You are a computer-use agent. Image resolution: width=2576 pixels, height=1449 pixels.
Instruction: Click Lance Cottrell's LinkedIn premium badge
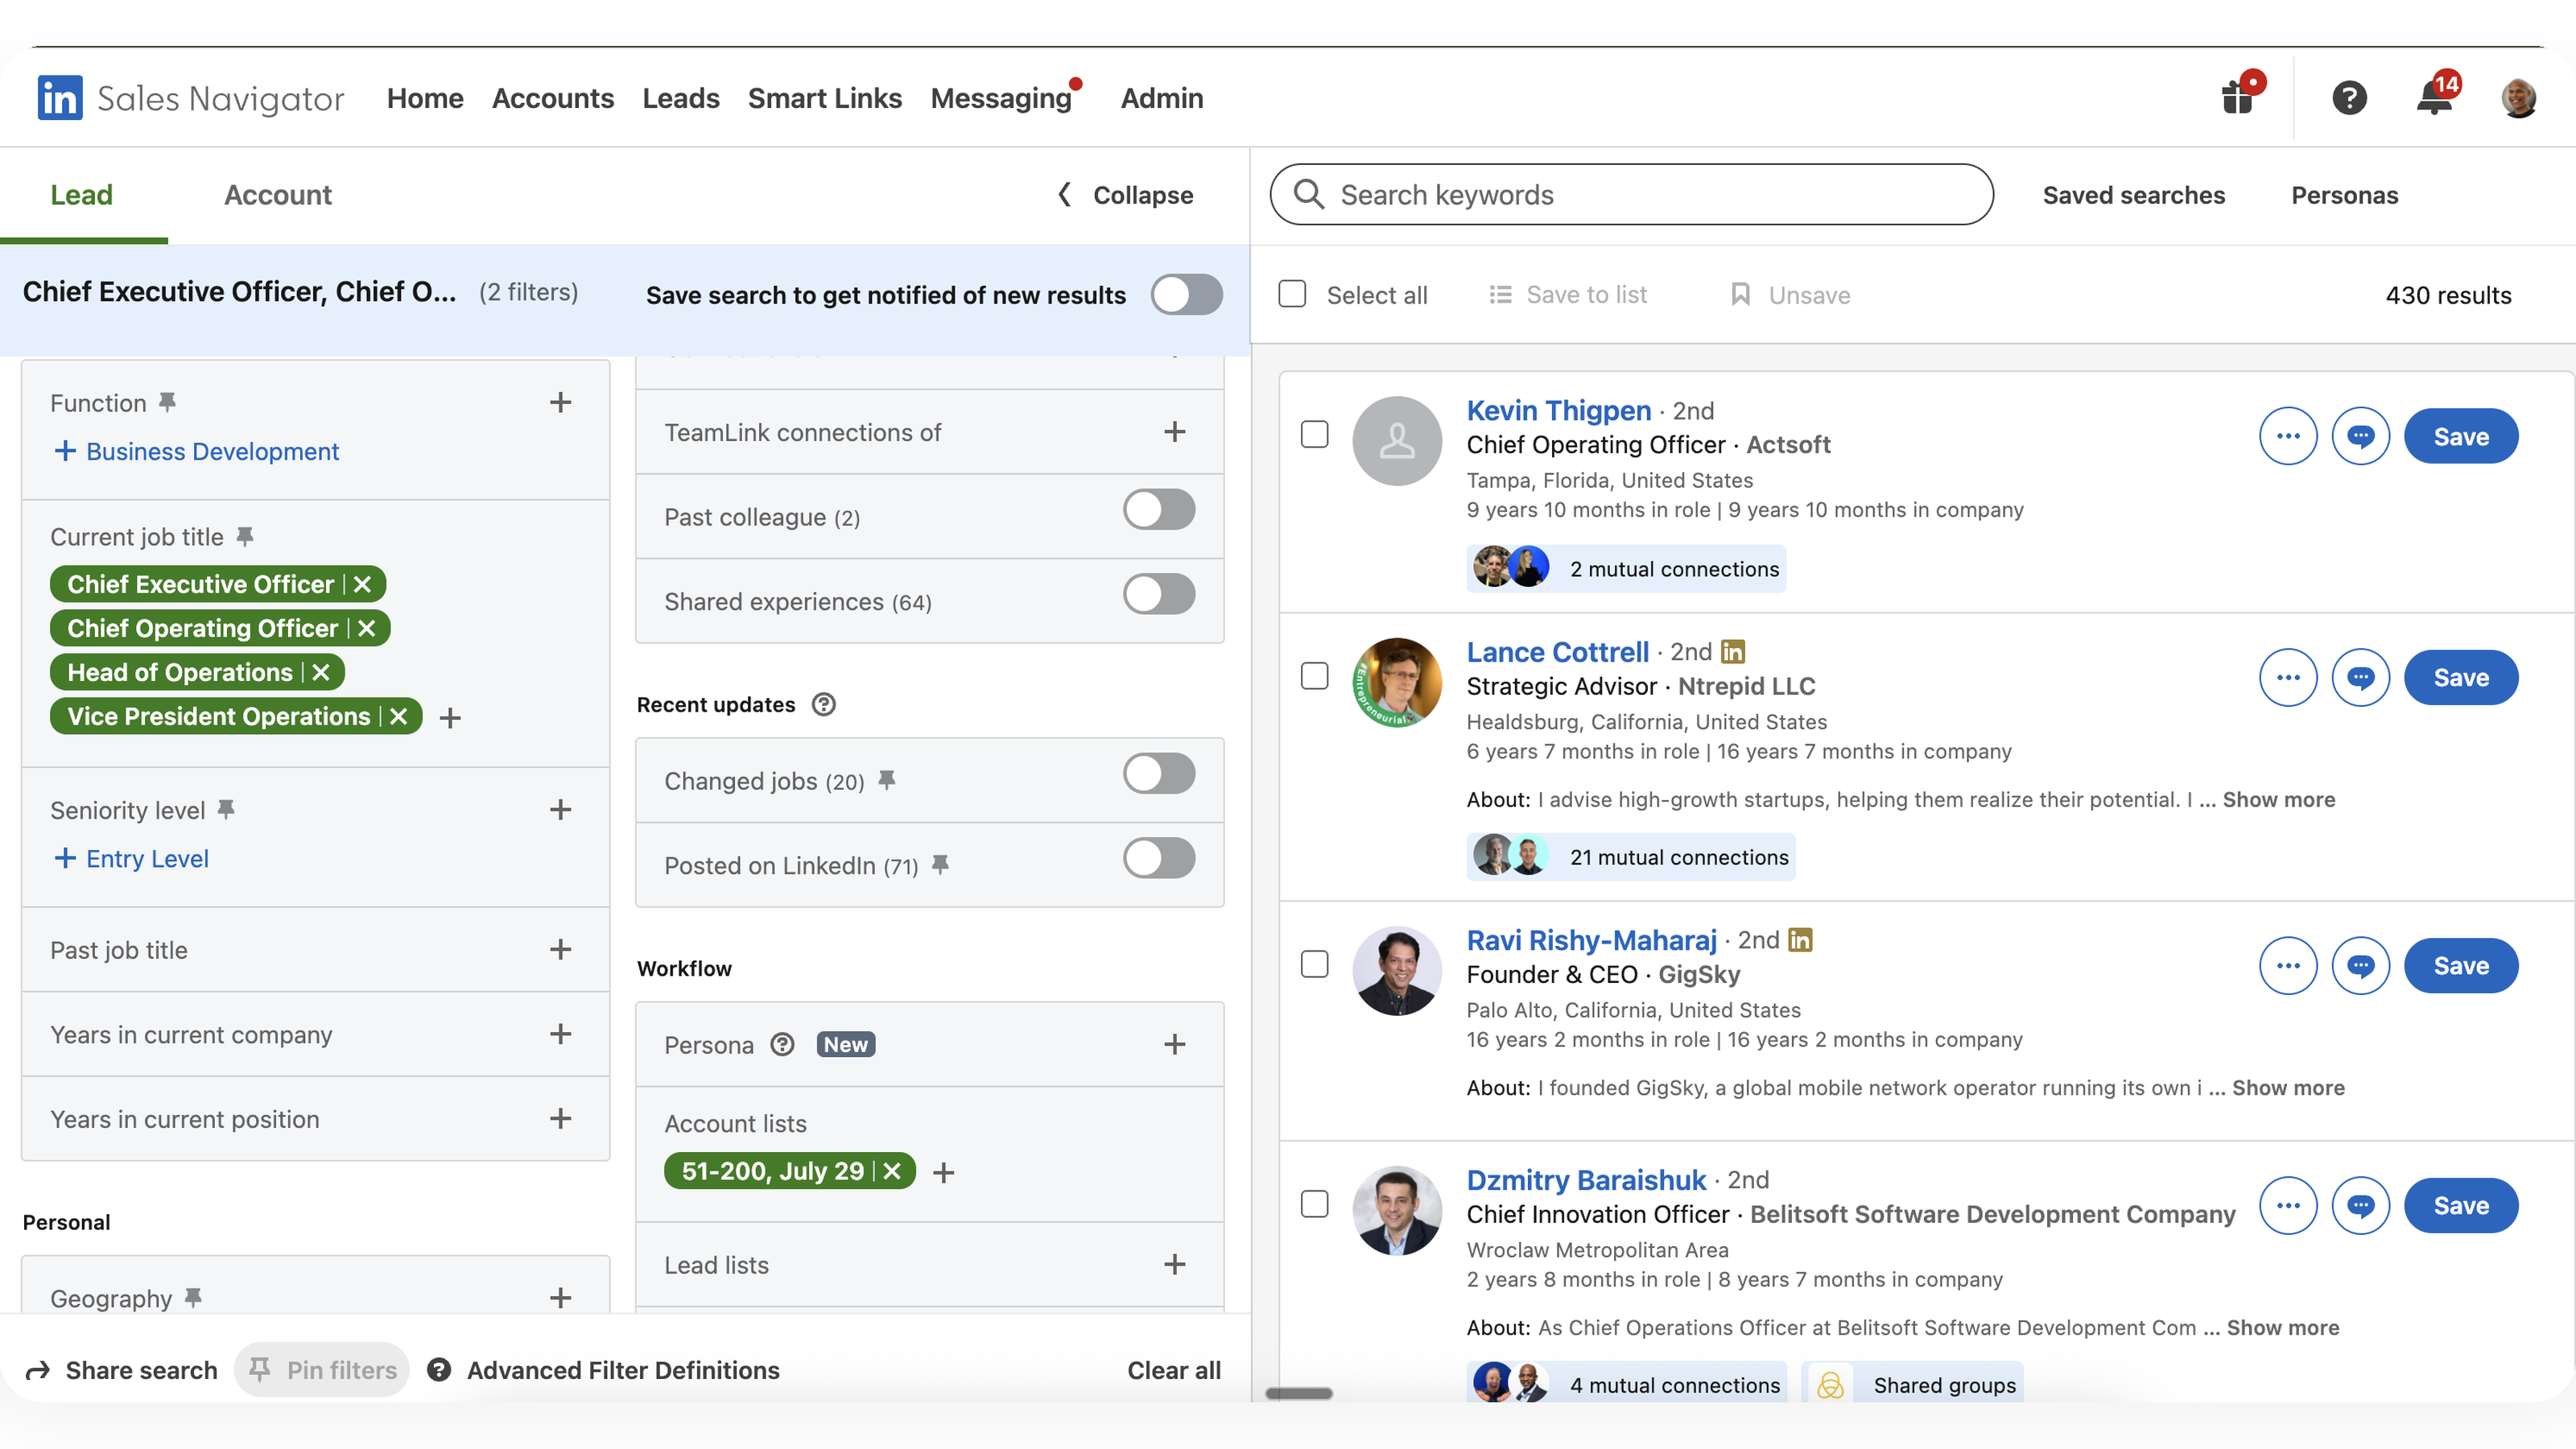(x=1733, y=651)
